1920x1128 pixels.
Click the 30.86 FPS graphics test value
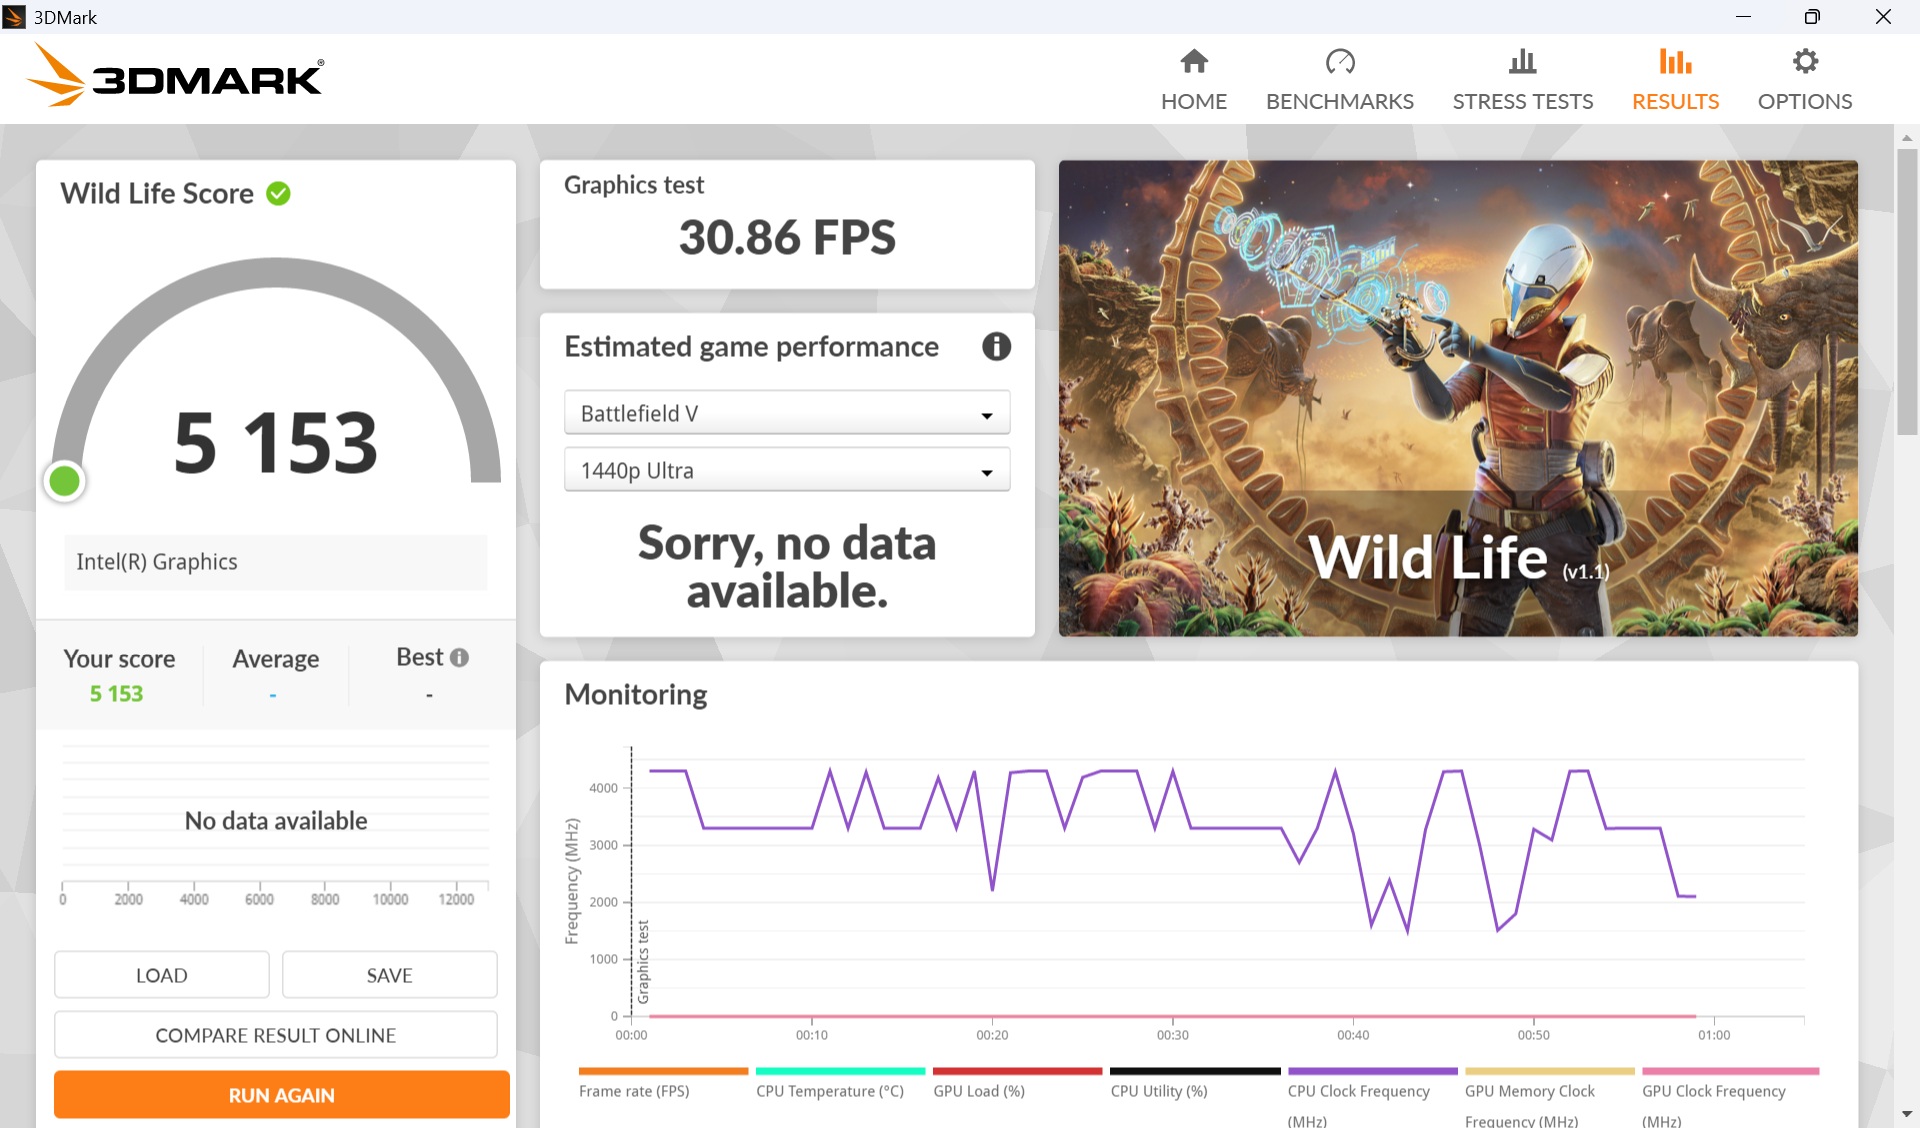pyautogui.click(x=787, y=238)
